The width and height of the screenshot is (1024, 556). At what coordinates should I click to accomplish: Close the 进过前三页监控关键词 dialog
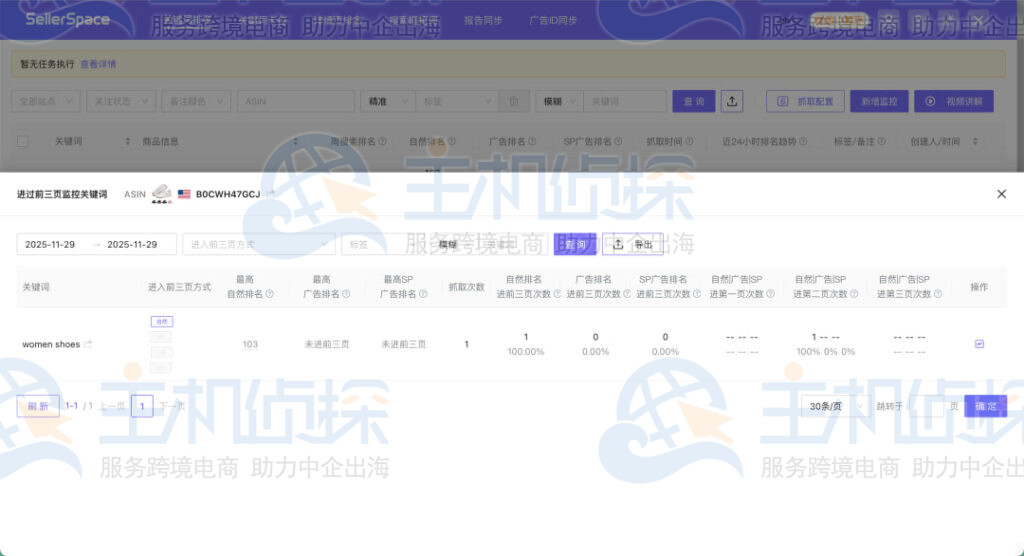[x=1001, y=194]
